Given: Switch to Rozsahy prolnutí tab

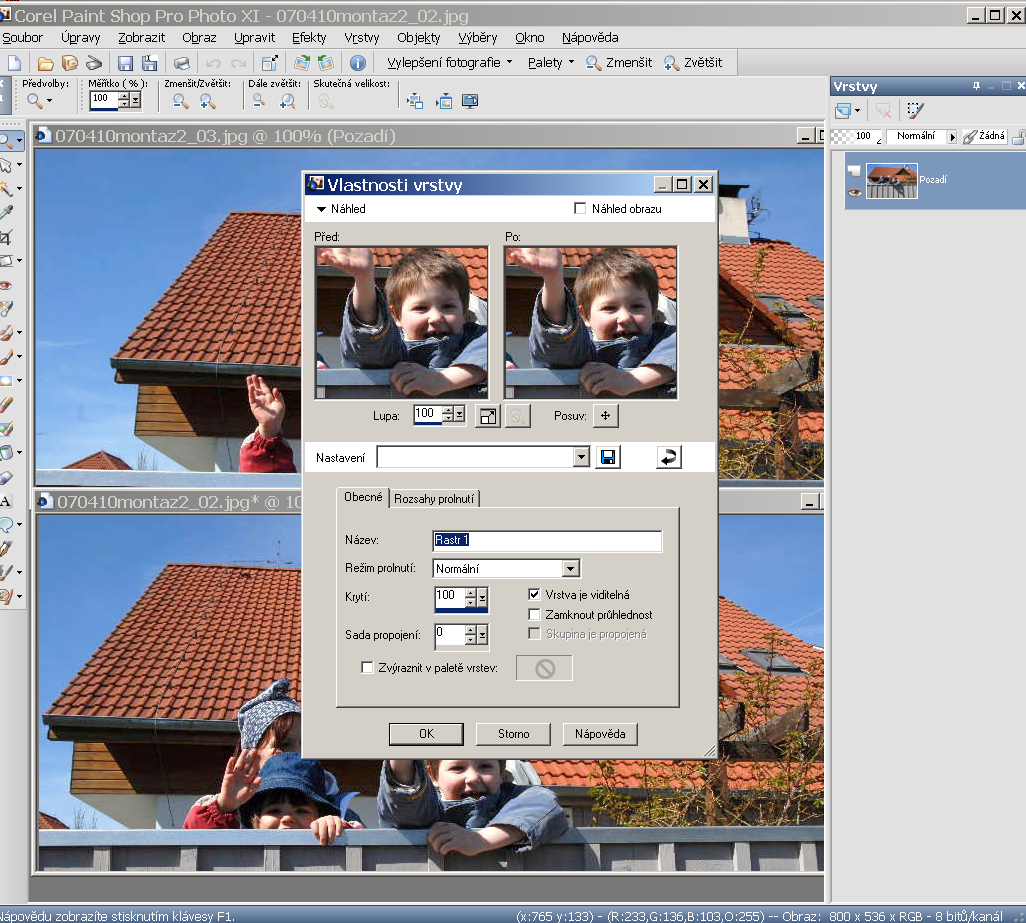Looking at the screenshot, I should 435,499.
